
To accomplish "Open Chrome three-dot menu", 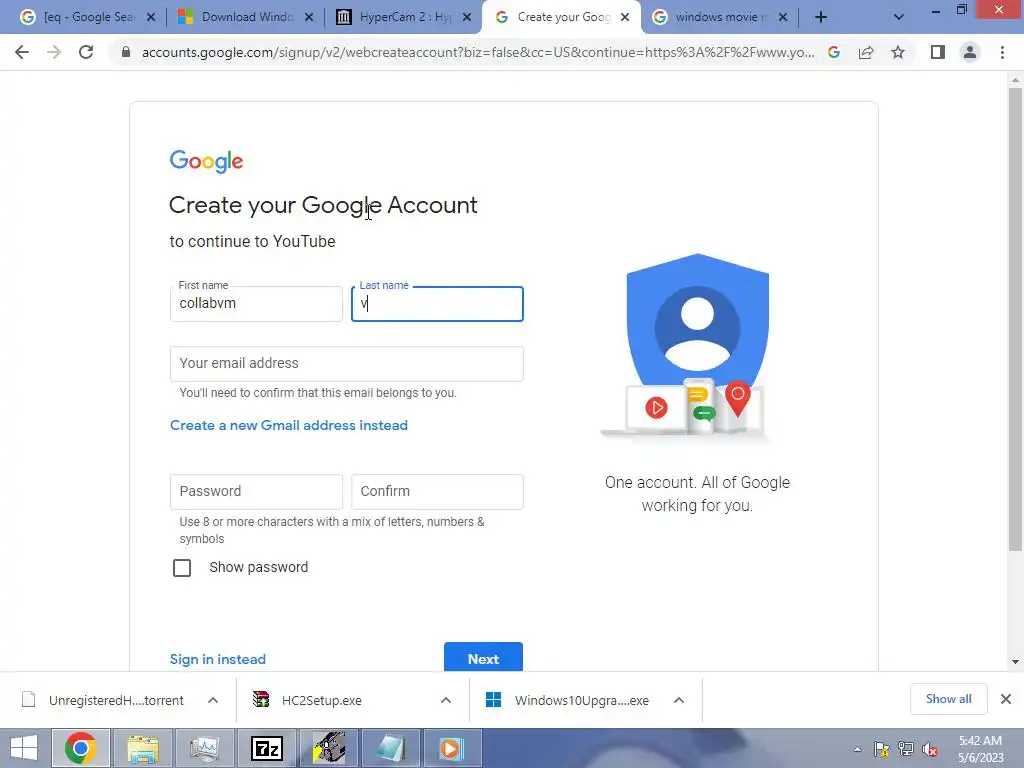I will coord(1002,52).
